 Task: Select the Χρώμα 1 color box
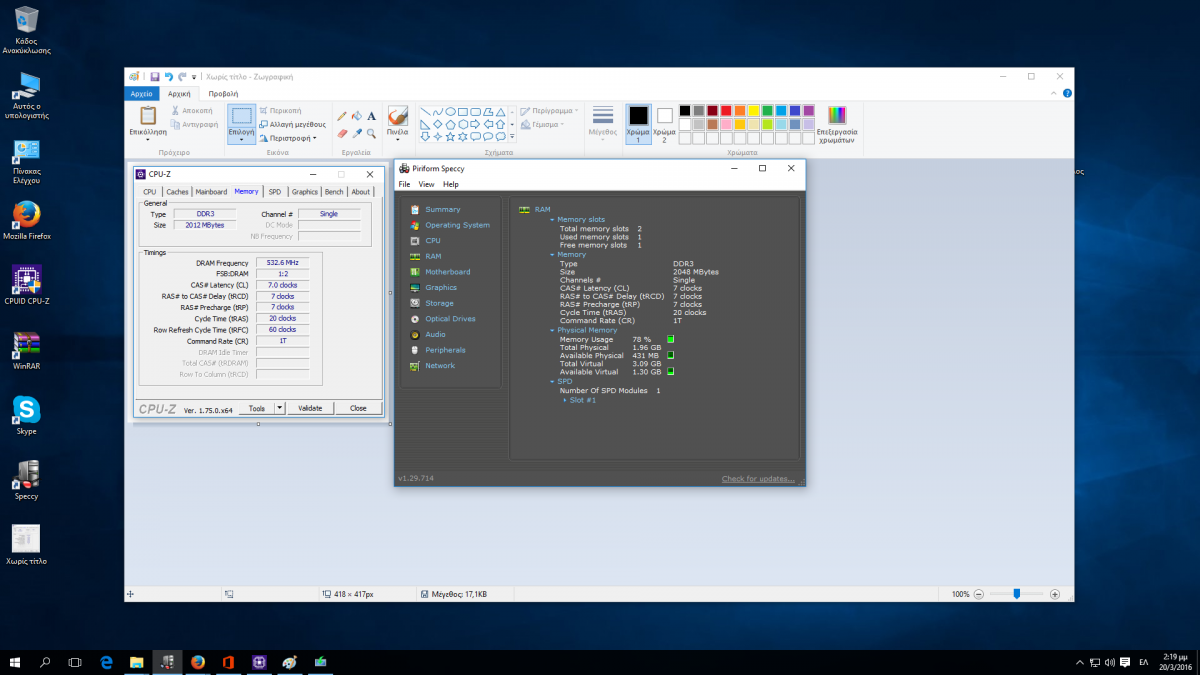pyautogui.click(x=638, y=124)
